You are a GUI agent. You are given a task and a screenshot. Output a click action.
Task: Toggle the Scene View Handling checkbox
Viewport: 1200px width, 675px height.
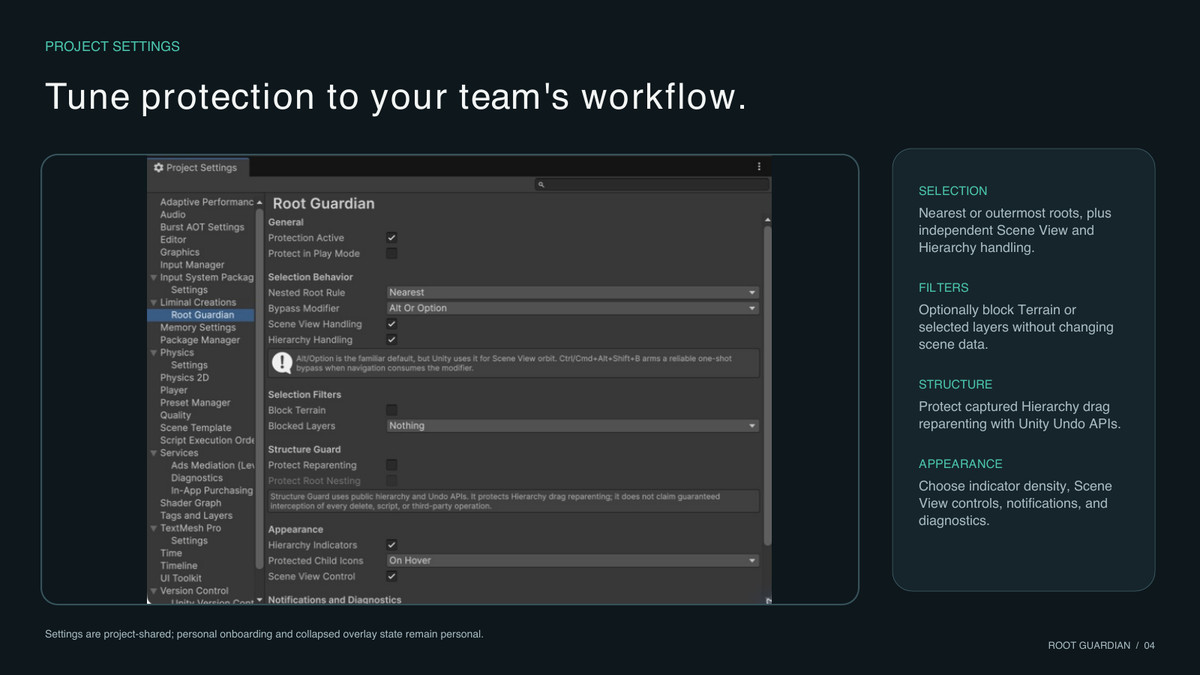point(392,324)
